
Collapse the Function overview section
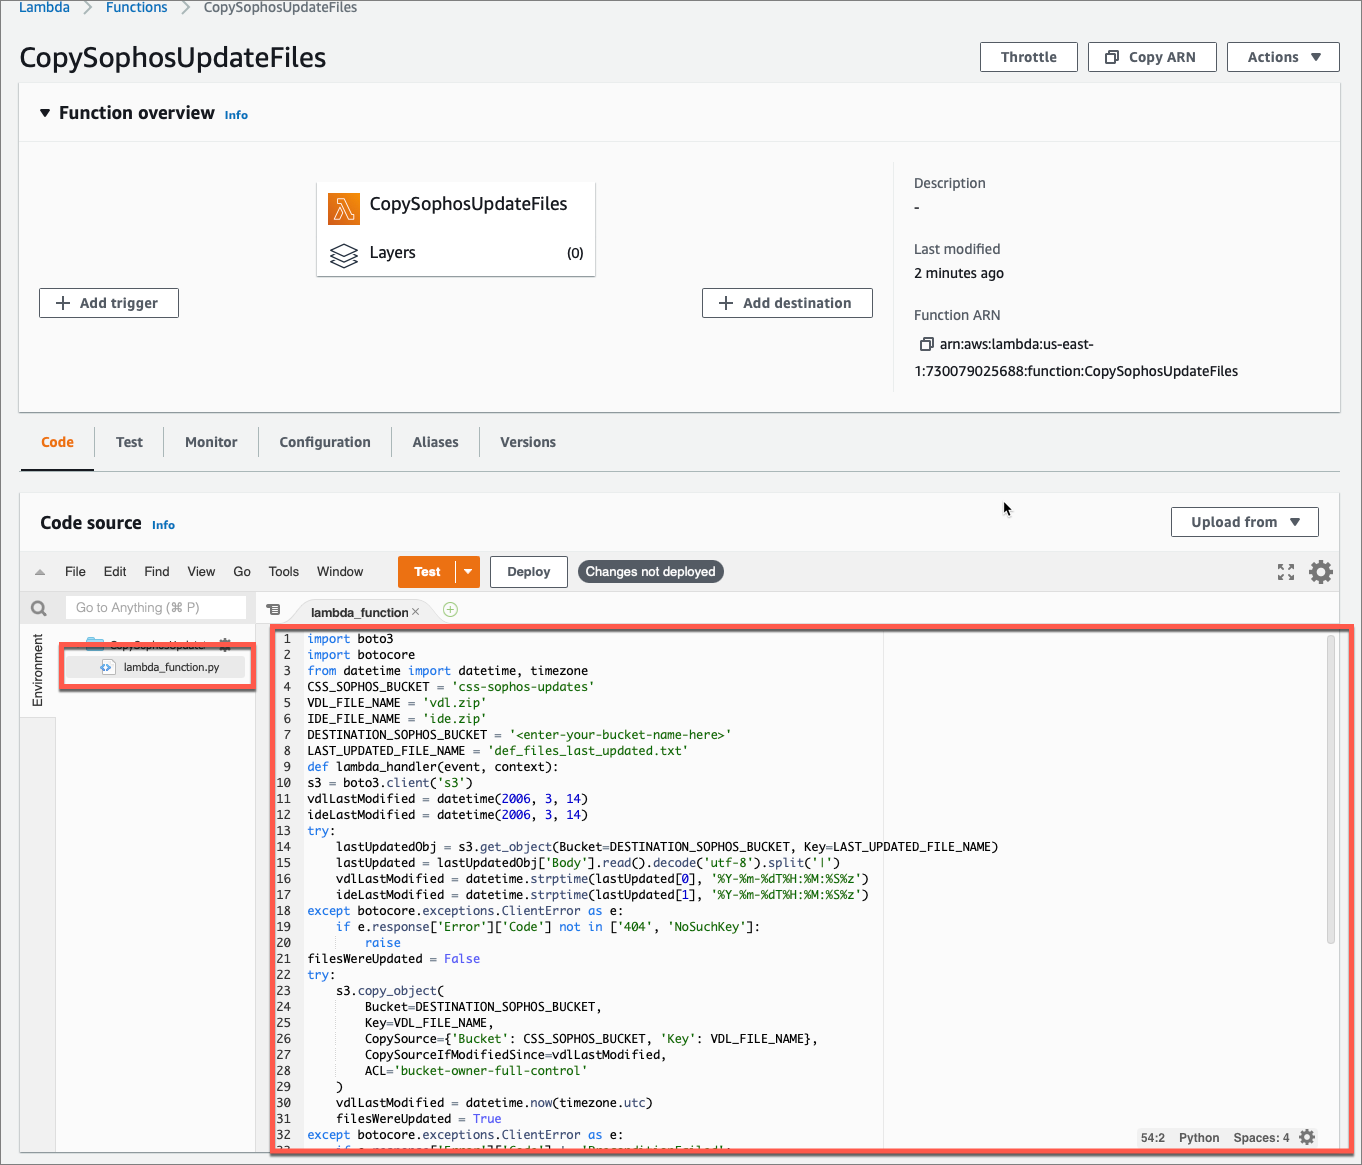point(45,113)
